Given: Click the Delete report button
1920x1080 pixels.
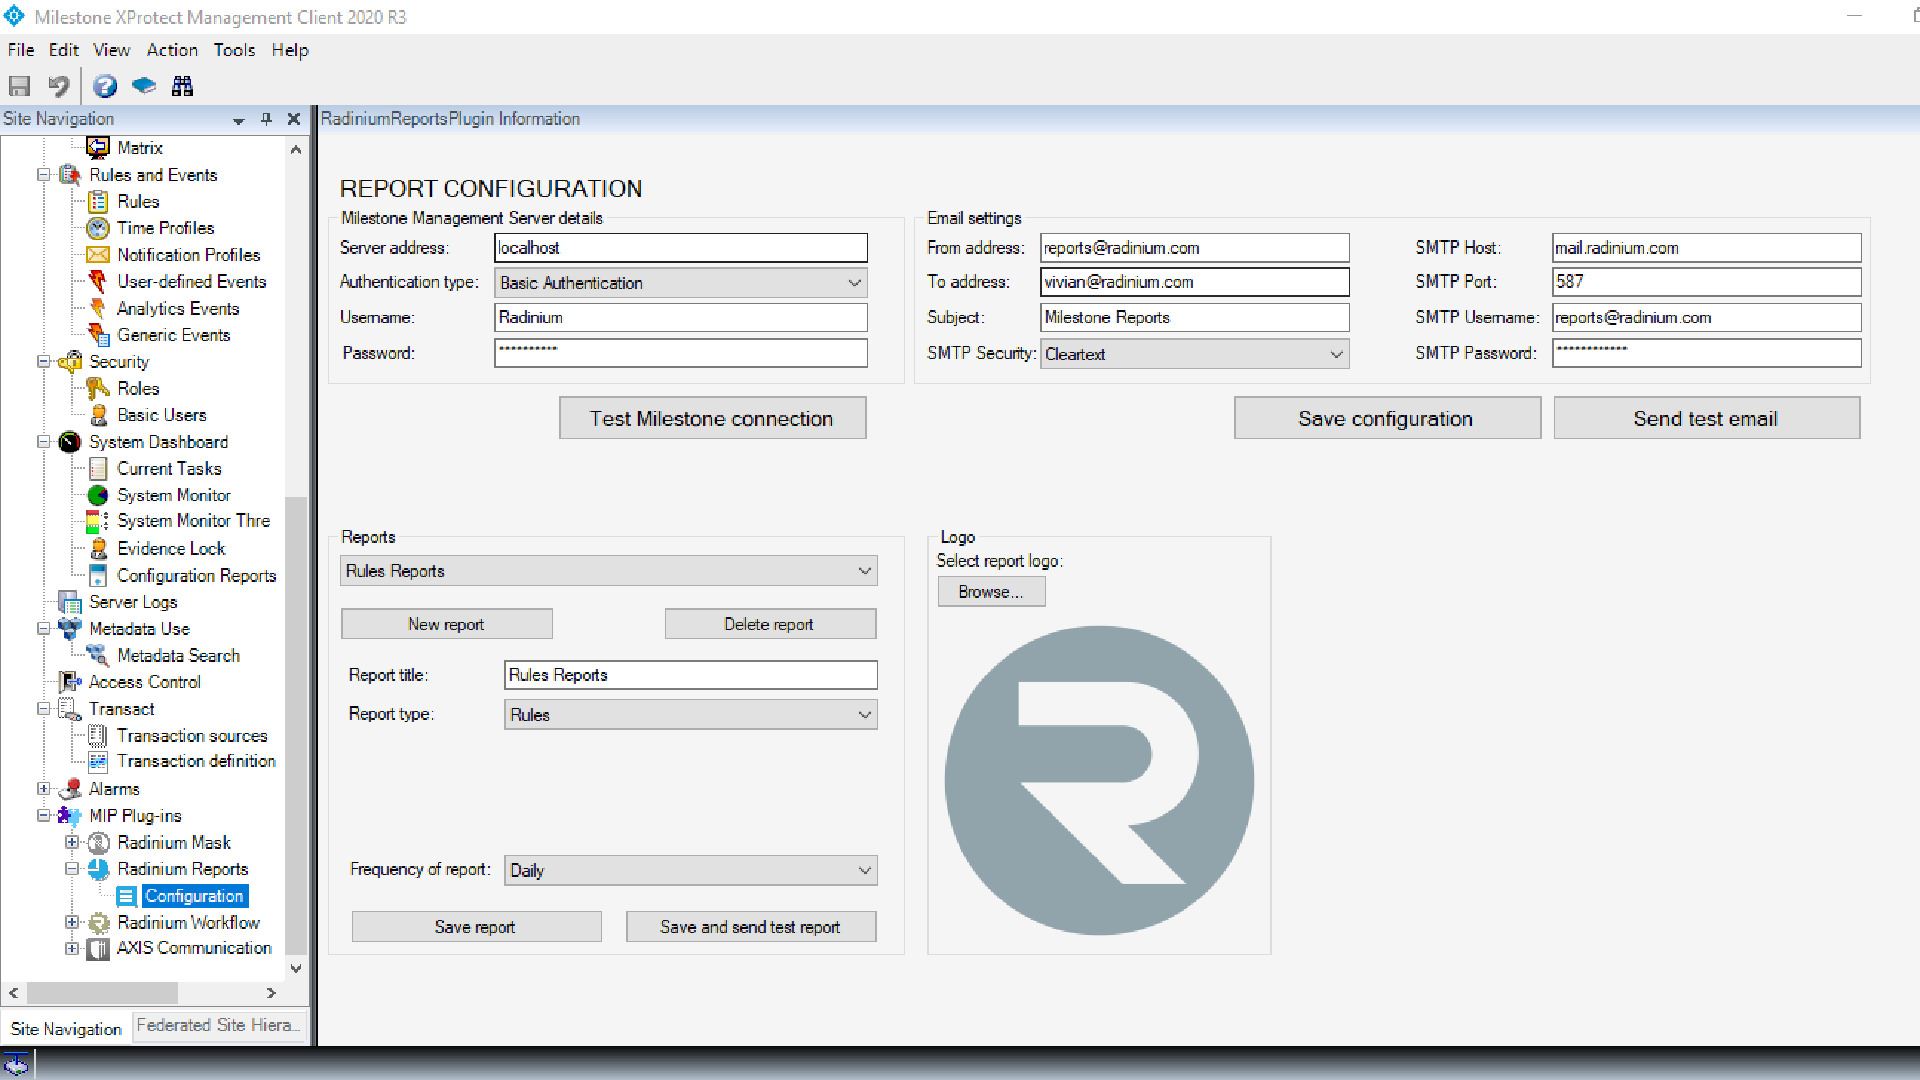Looking at the screenshot, I should point(770,624).
